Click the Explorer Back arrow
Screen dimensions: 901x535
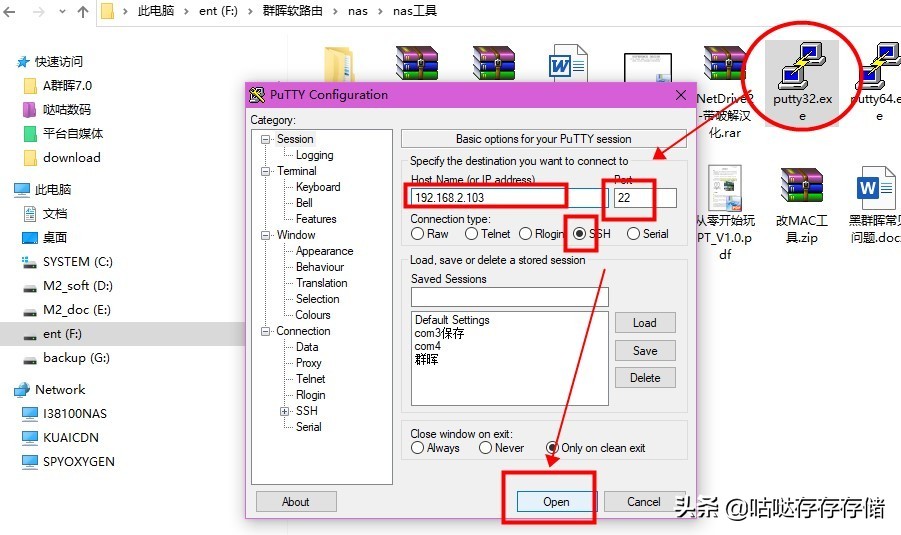(9, 11)
